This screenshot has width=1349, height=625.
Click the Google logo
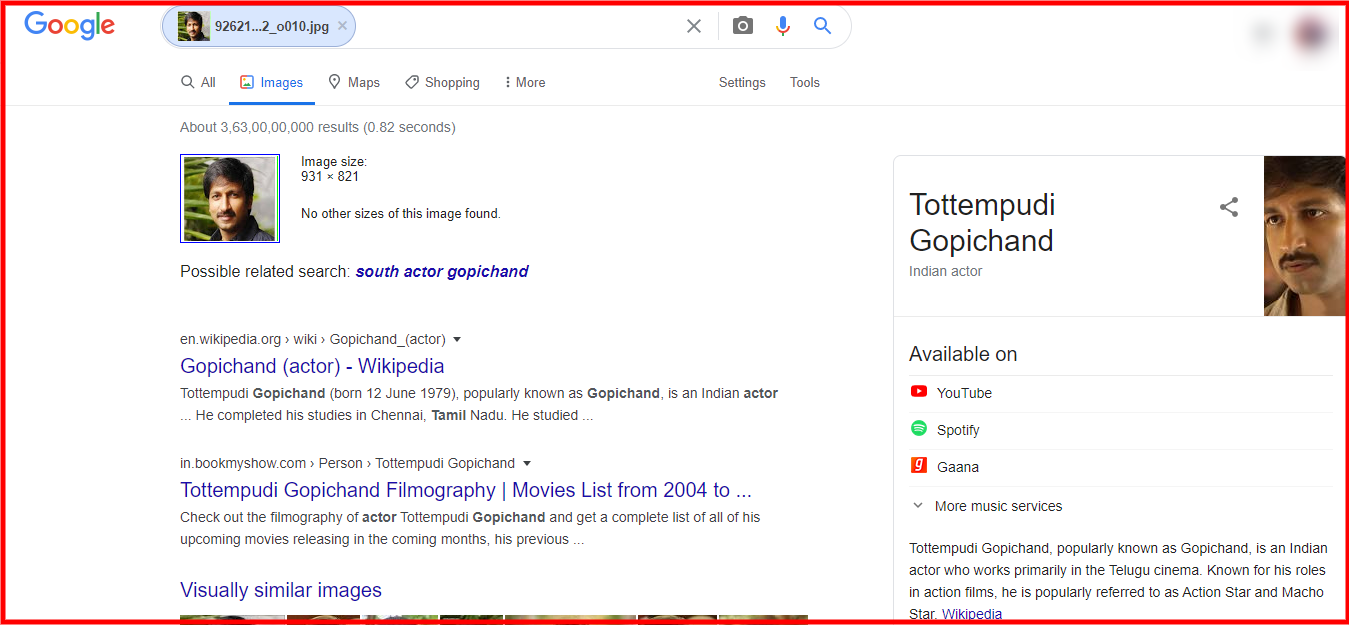click(69, 26)
